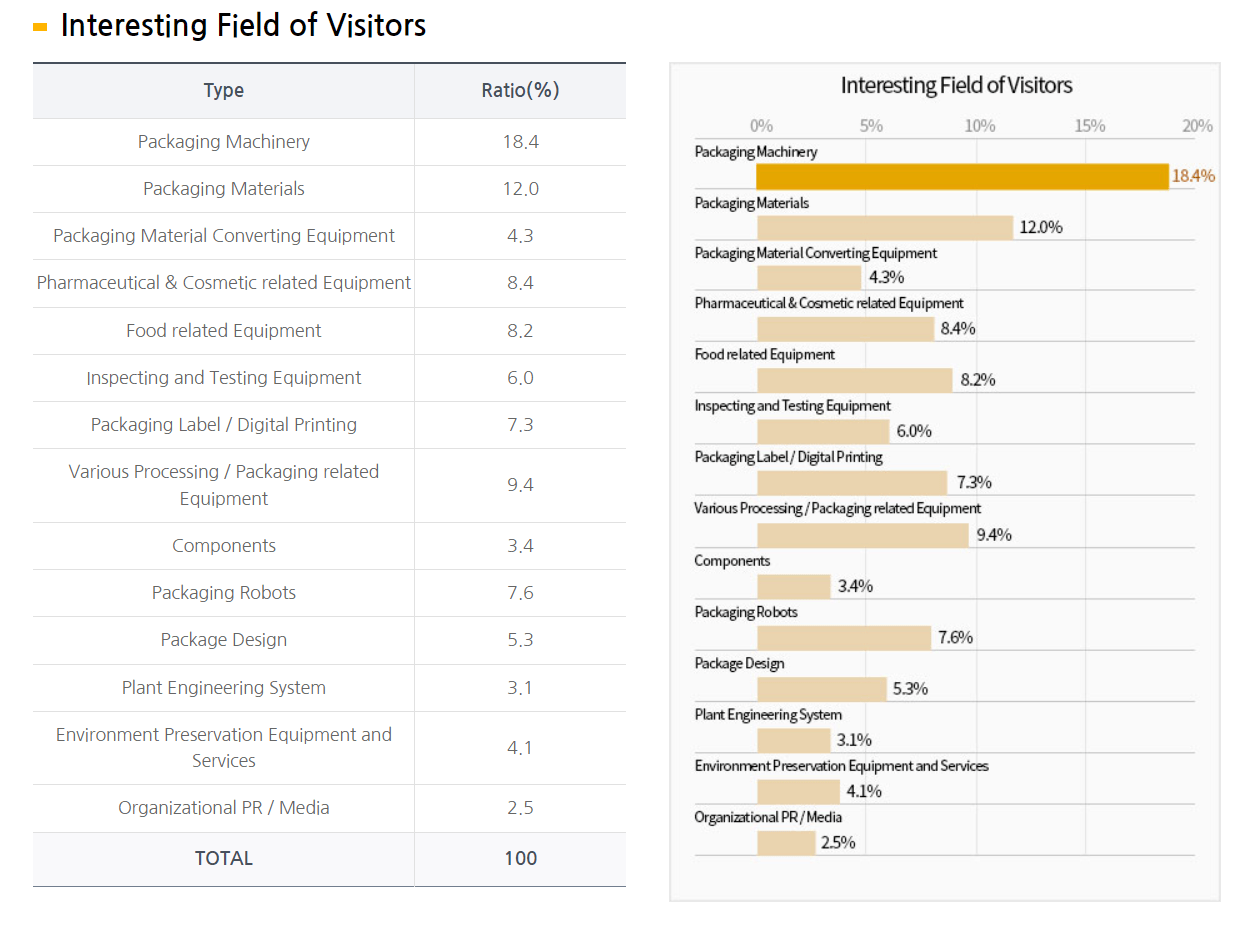Viewport: 1238px width, 935px height.
Task: Click the 20% axis label on the chart
Action: [x=1197, y=126]
